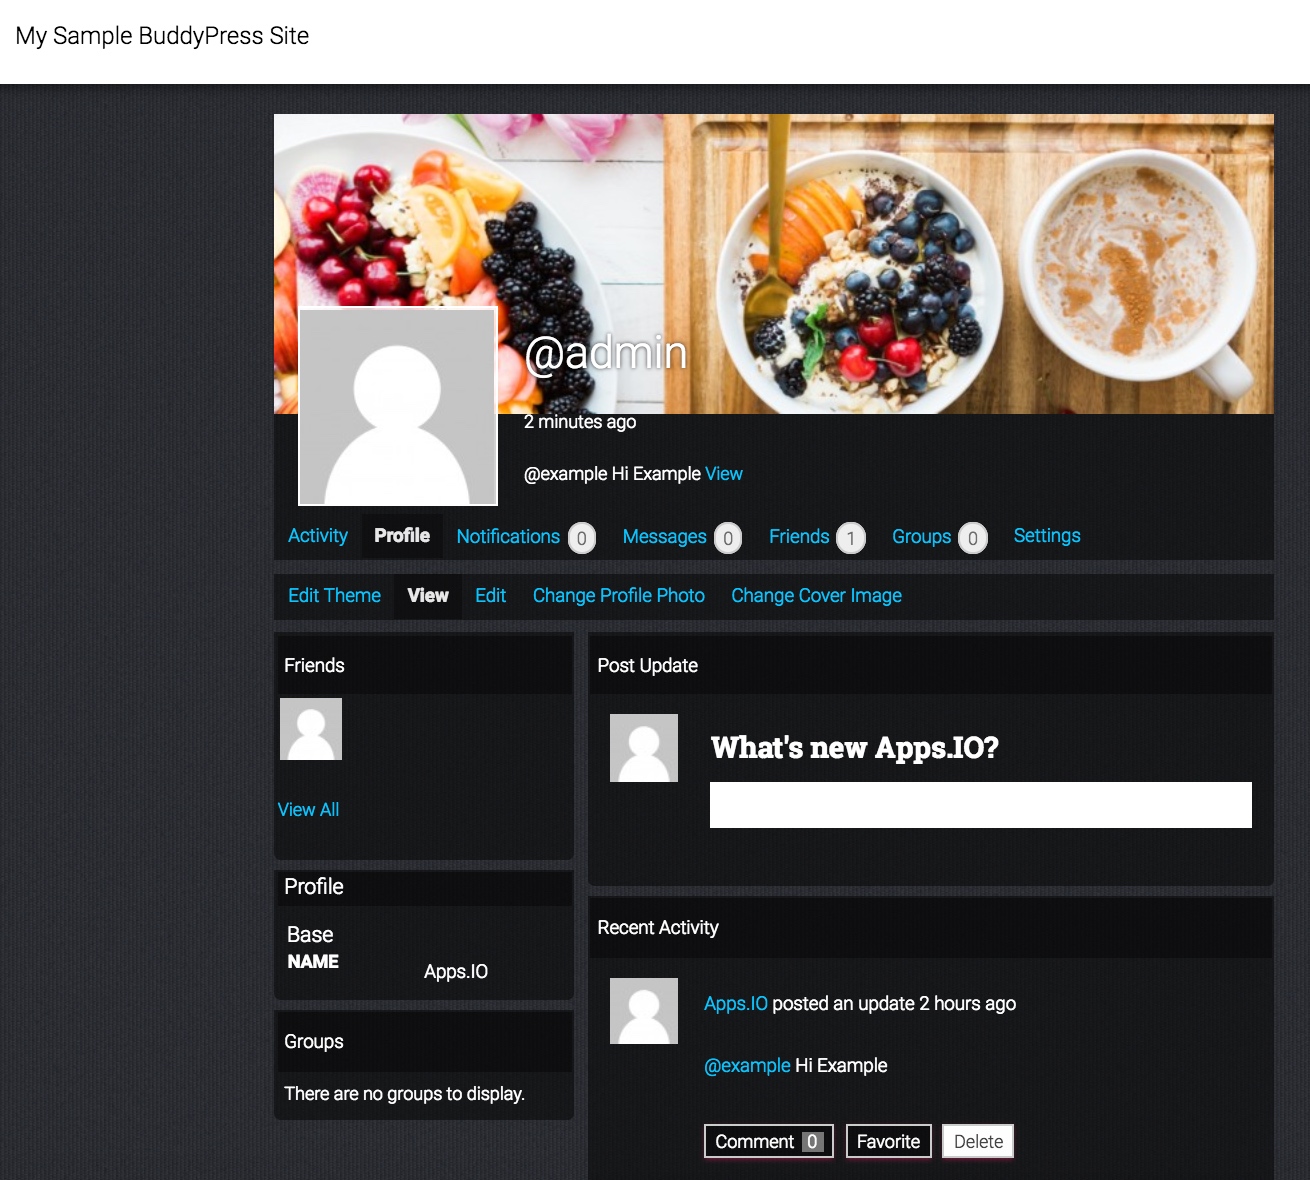
Task: Open Change Profile Photo
Action: click(x=619, y=596)
